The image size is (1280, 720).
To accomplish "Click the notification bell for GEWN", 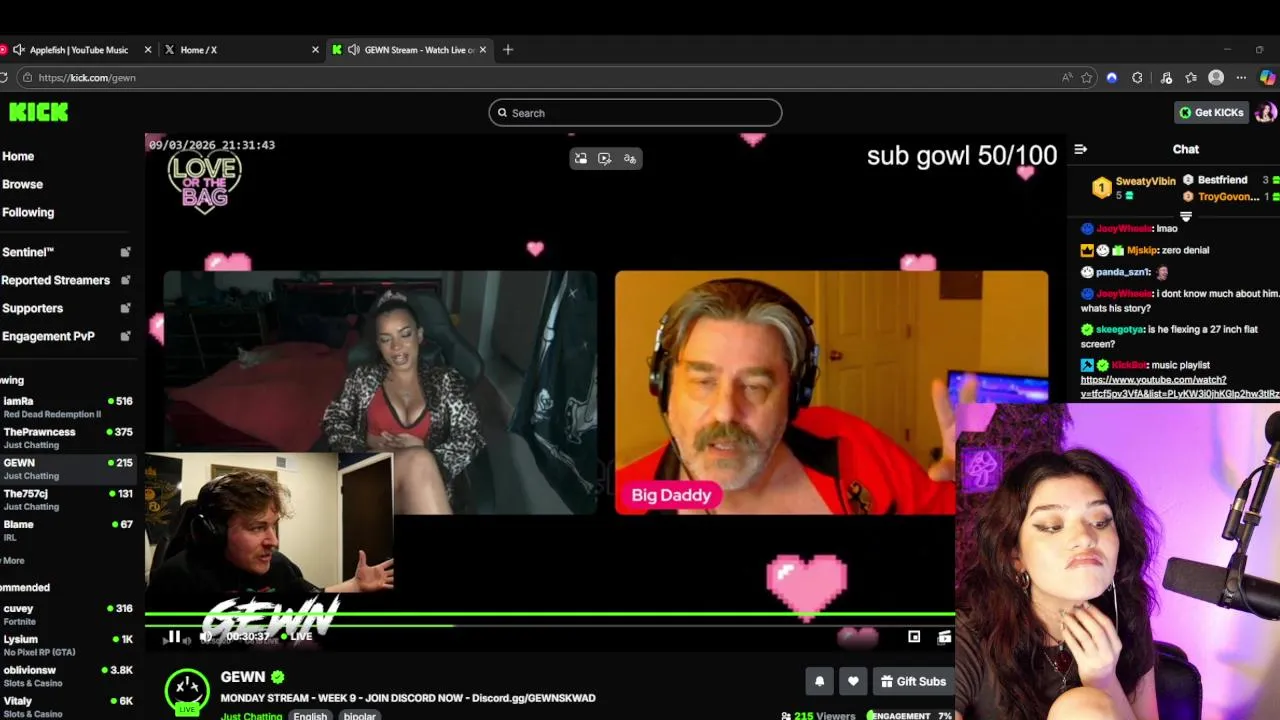I will [819, 681].
